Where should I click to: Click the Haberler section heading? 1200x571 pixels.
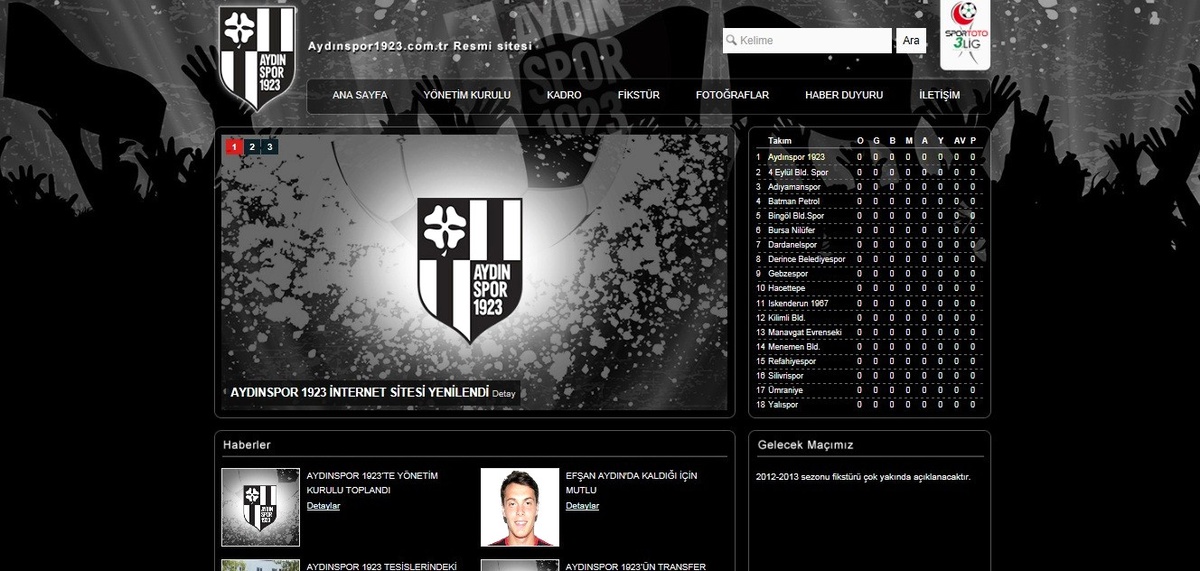tap(247, 445)
